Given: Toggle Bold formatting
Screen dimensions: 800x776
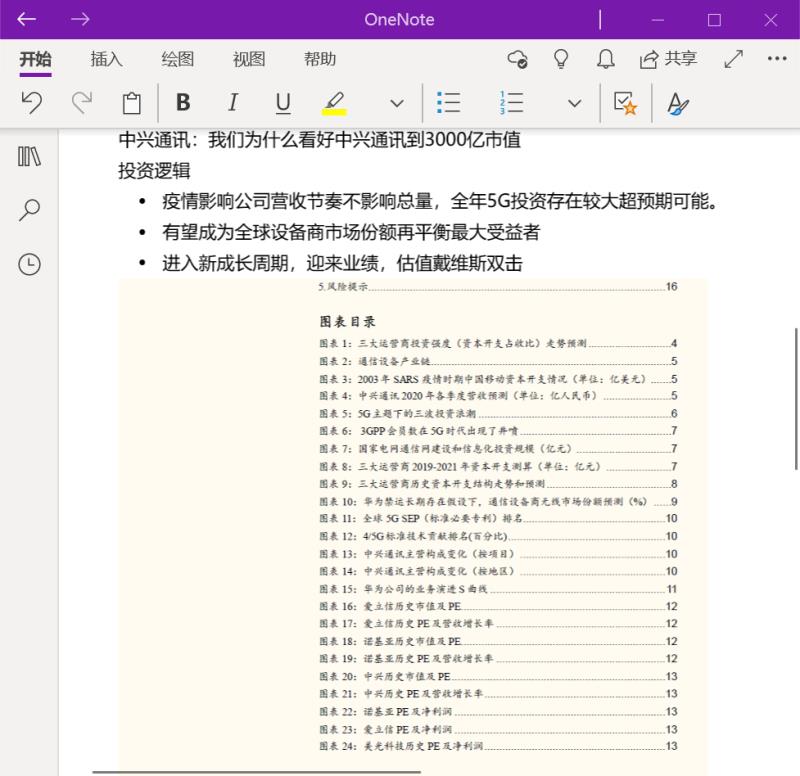Looking at the screenshot, I should pyautogui.click(x=183, y=102).
